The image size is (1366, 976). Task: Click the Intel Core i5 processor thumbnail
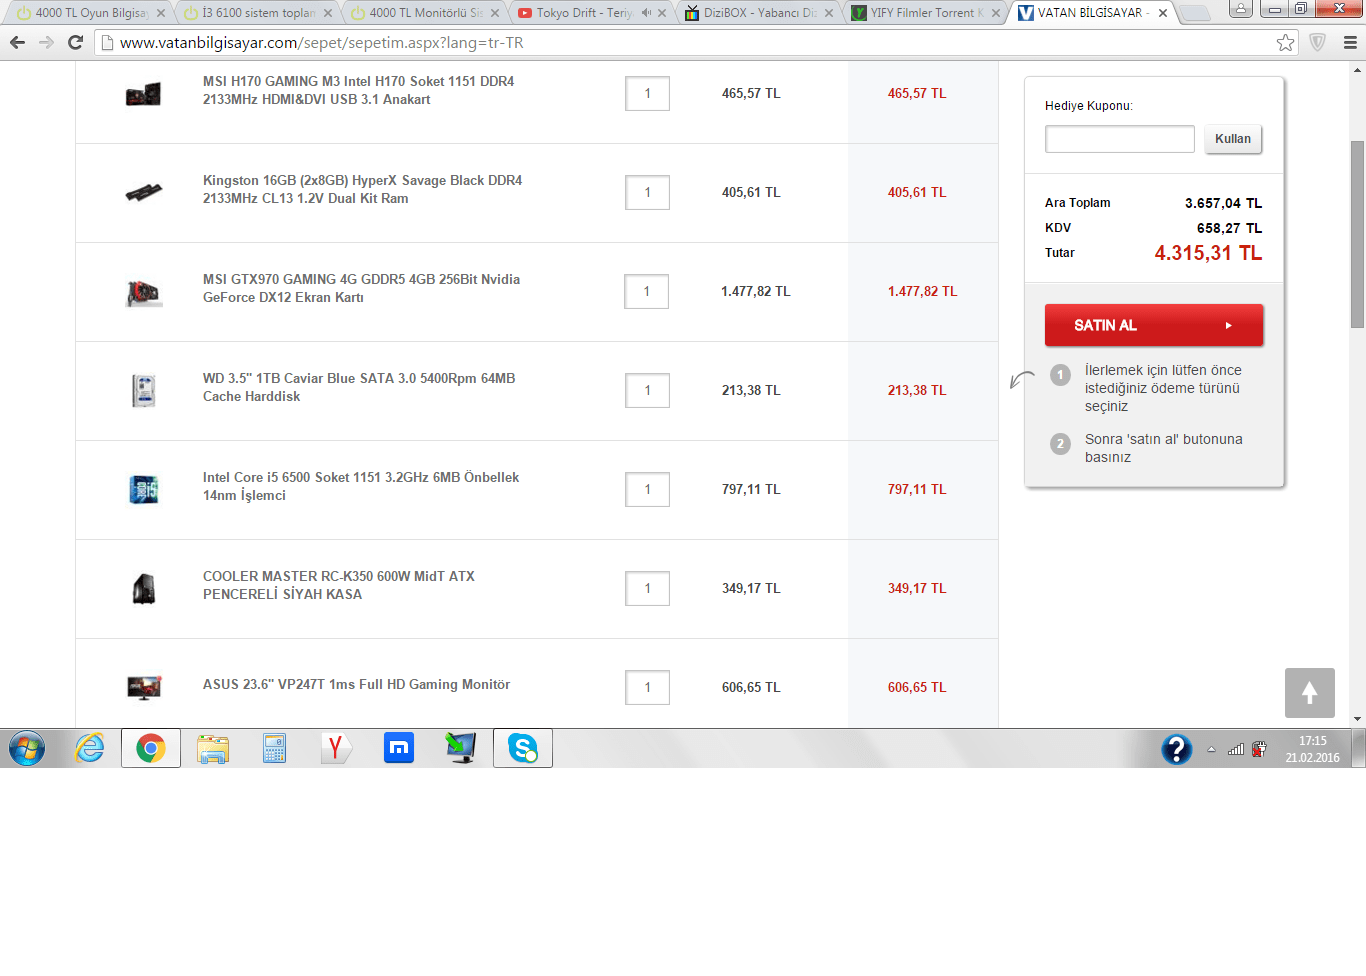tap(144, 489)
